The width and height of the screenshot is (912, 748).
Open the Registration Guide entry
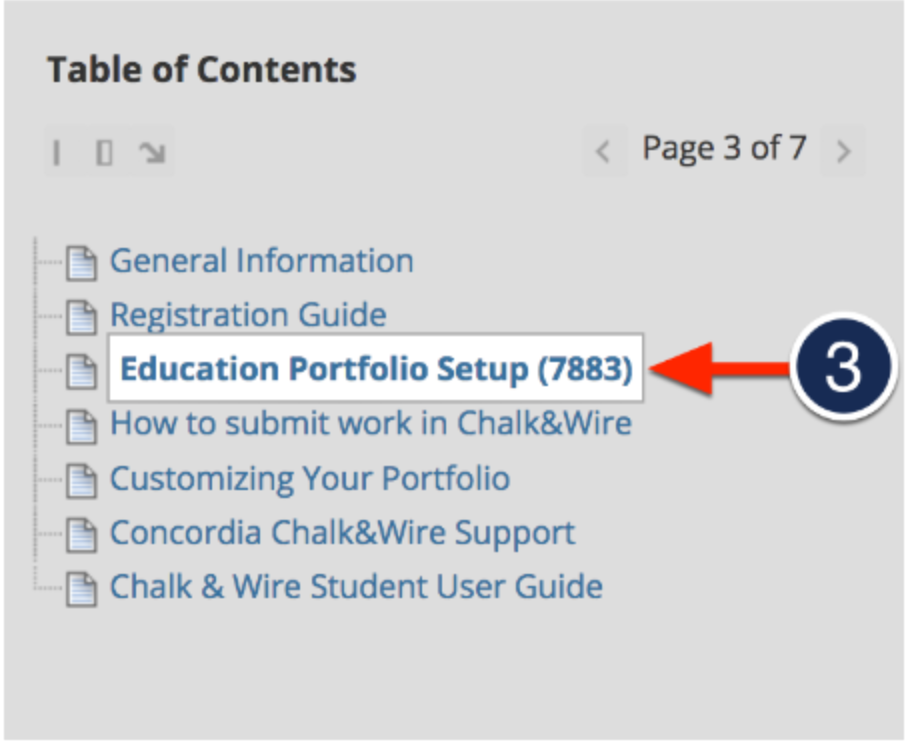coord(248,314)
